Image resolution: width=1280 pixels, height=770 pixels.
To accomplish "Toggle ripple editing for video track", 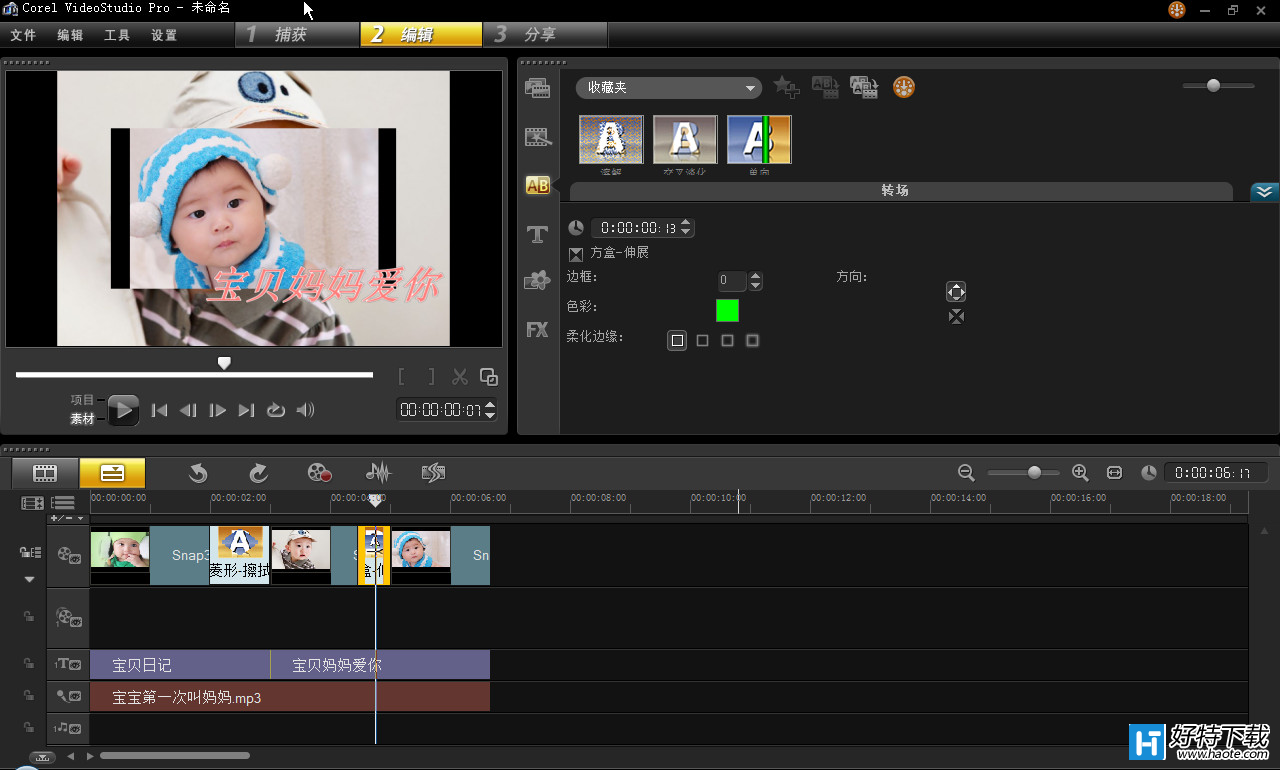I will pos(30,553).
